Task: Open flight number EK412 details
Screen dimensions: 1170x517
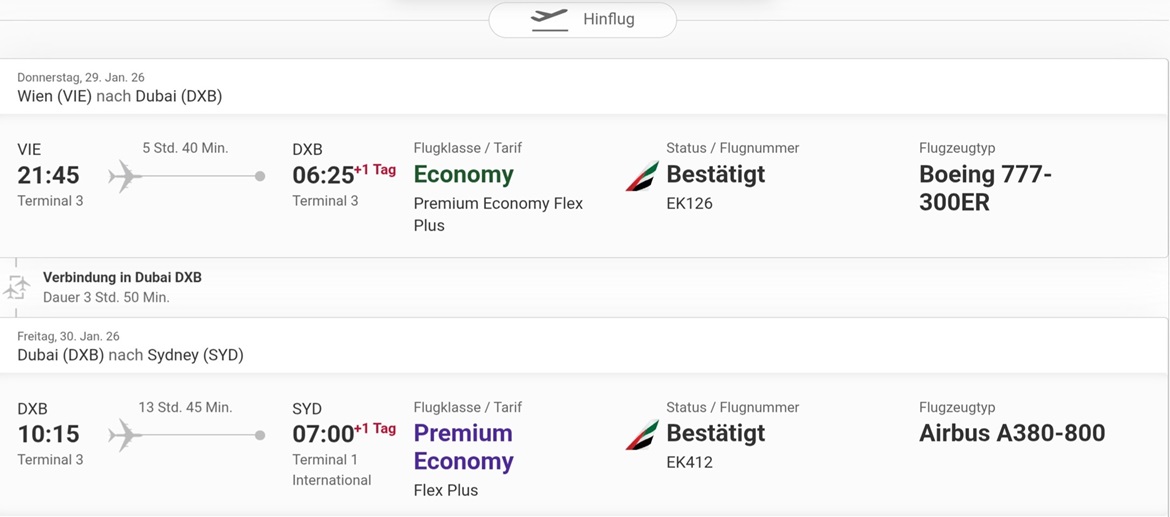Action: pyautogui.click(x=689, y=462)
